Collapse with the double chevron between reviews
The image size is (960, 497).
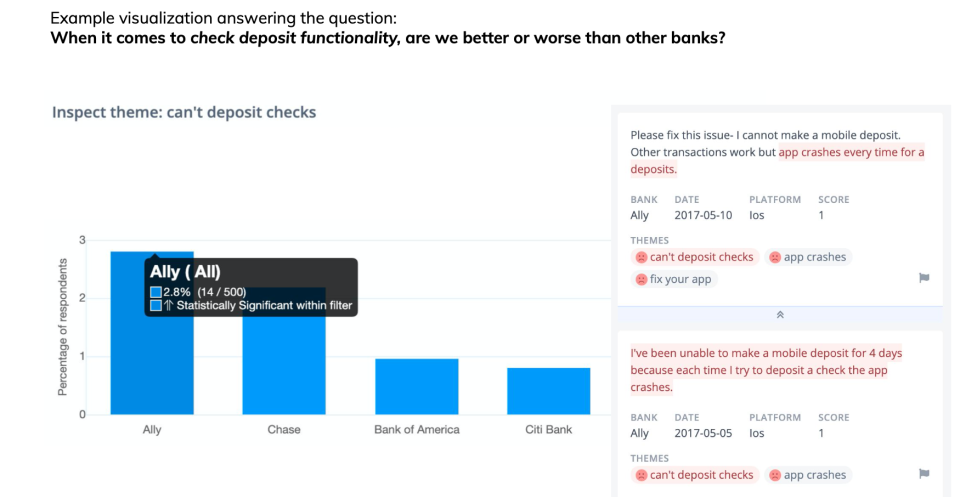[x=780, y=314]
